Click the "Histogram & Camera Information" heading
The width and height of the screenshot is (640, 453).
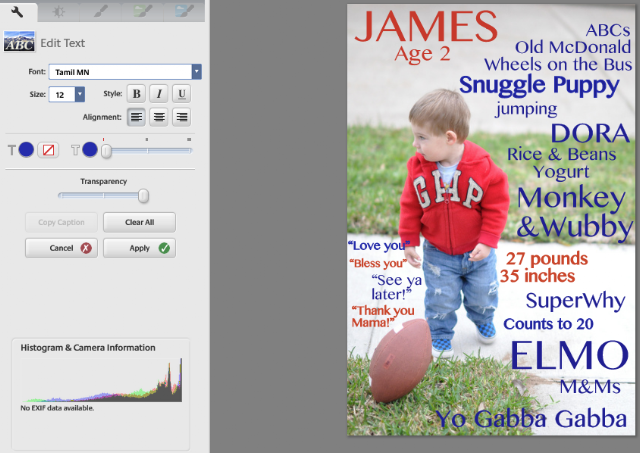click(88, 348)
